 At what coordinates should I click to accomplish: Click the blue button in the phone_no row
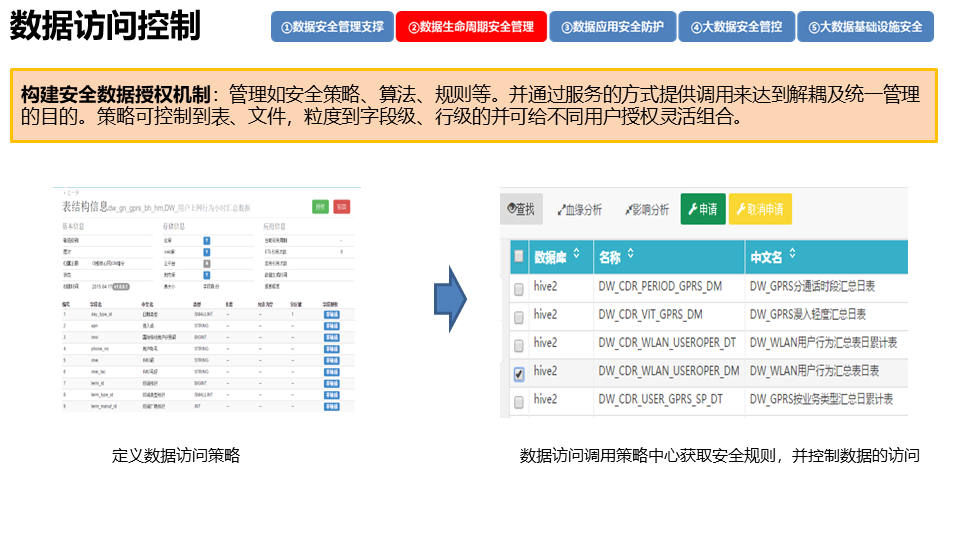pyautogui.click(x=331, y=349)
